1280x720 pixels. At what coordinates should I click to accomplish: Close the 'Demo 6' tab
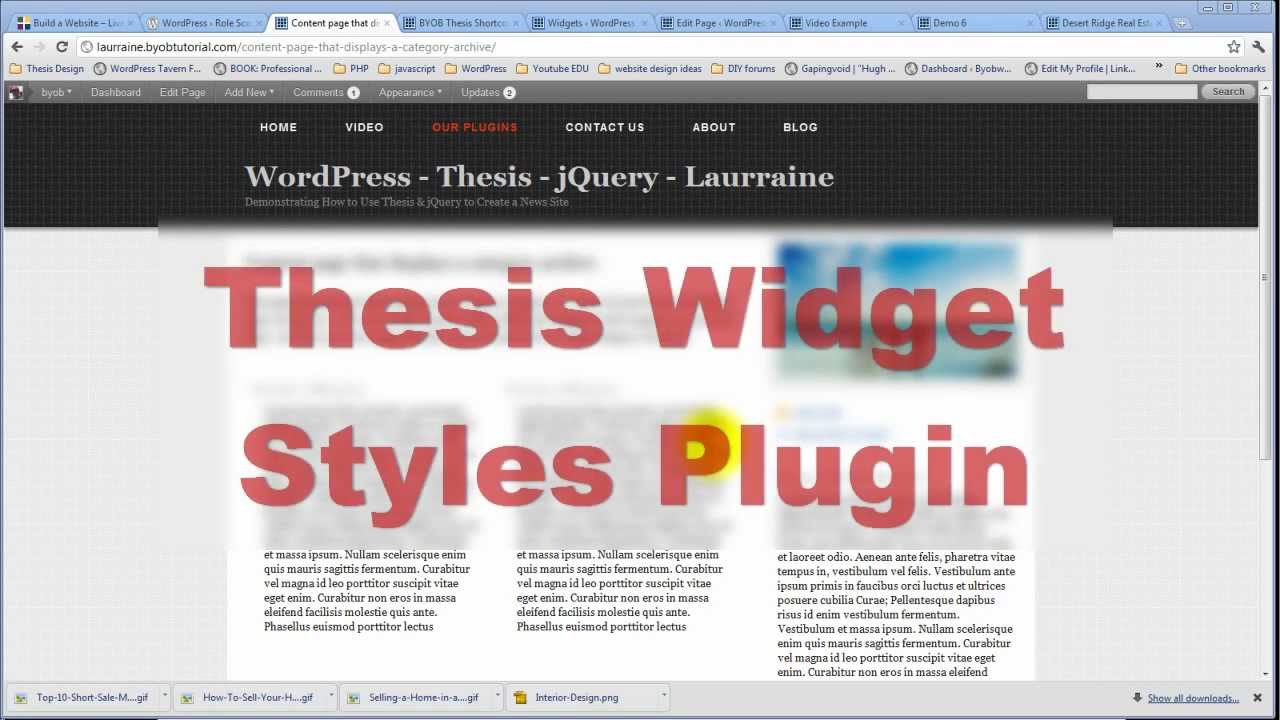pos(1029,23)
